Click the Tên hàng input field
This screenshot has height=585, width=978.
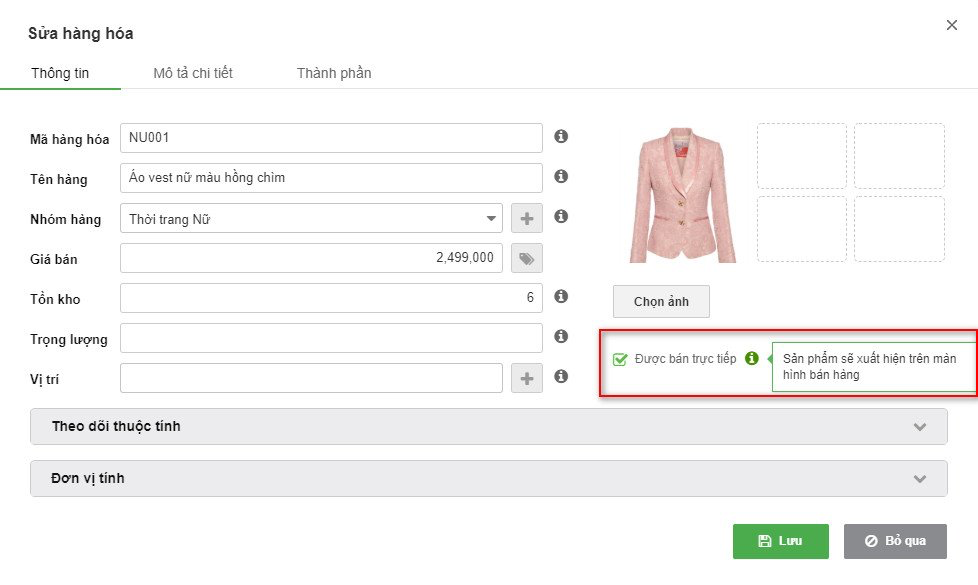pyautogui.click(x=331, y=177)
